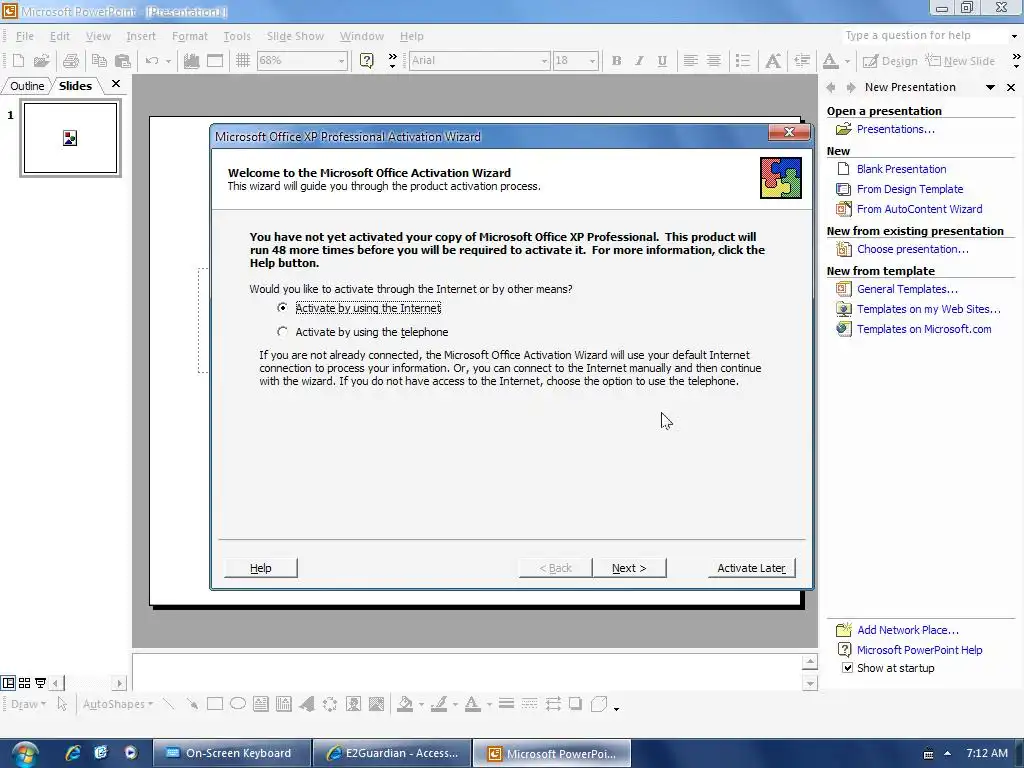Viewport: 1024px width, 768px height.
Task: Click the Line Color brush icon
Action: [439, 703]
